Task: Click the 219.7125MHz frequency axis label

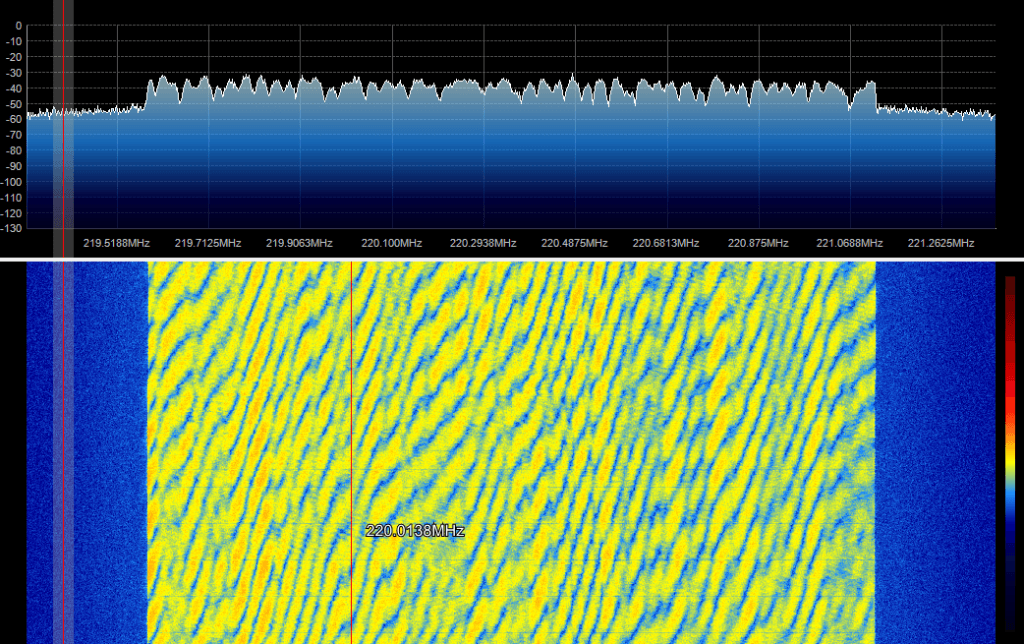Action: click(x=208, y=243)
